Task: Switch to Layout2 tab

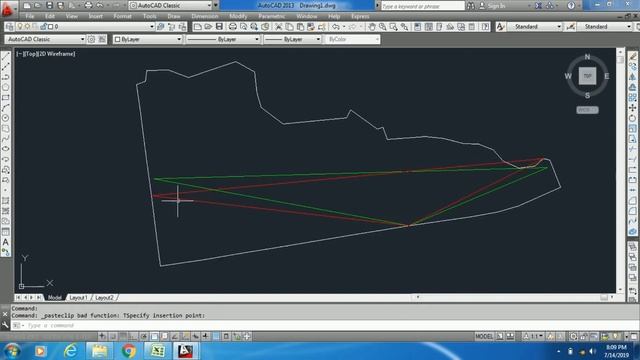Action: 104,298
